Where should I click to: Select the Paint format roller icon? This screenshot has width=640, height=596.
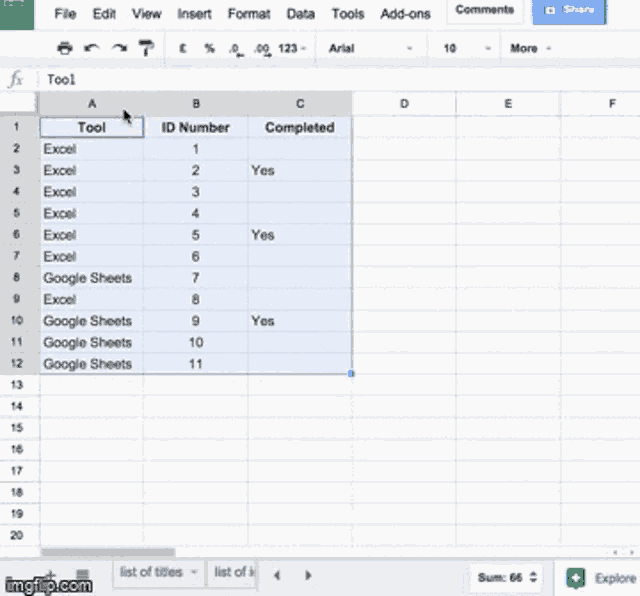[147, 48]
